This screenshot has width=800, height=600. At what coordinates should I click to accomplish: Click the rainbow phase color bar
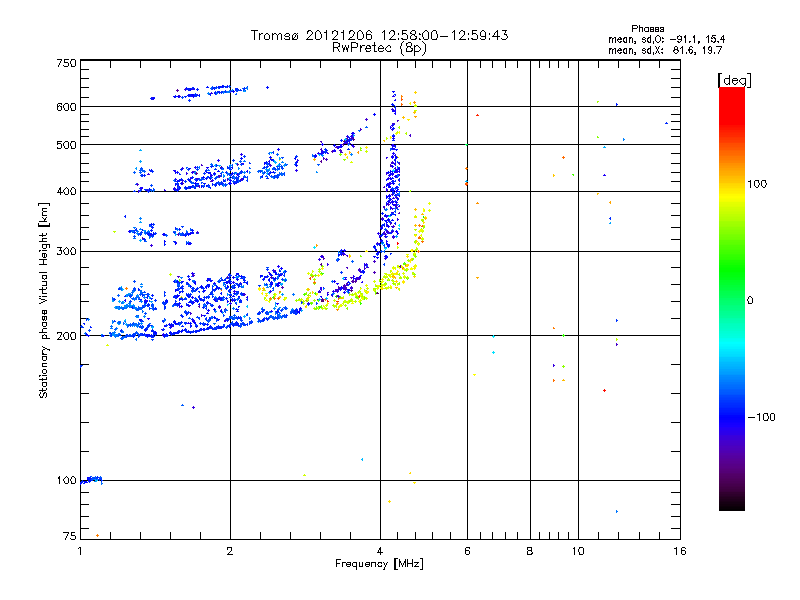pos(732,298)
